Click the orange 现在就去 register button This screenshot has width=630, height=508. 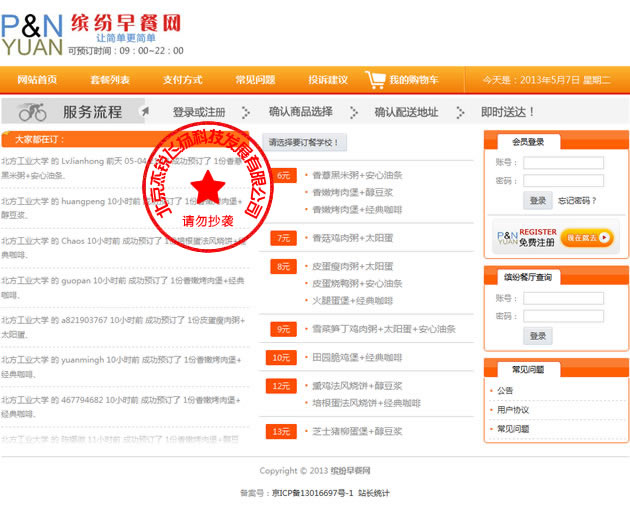587,237
